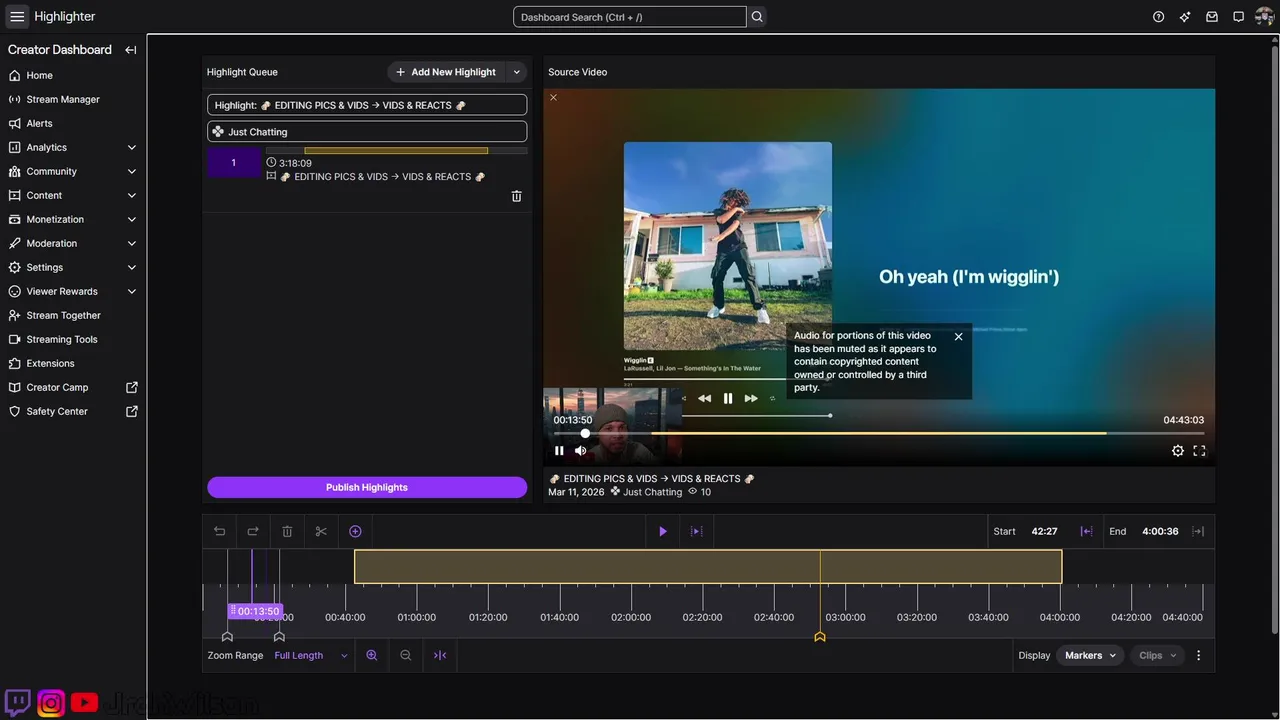Viewport: 1280px width, 720px height.
Task: Open the Add New Highlight dropdown arrow
Action: 517,72
